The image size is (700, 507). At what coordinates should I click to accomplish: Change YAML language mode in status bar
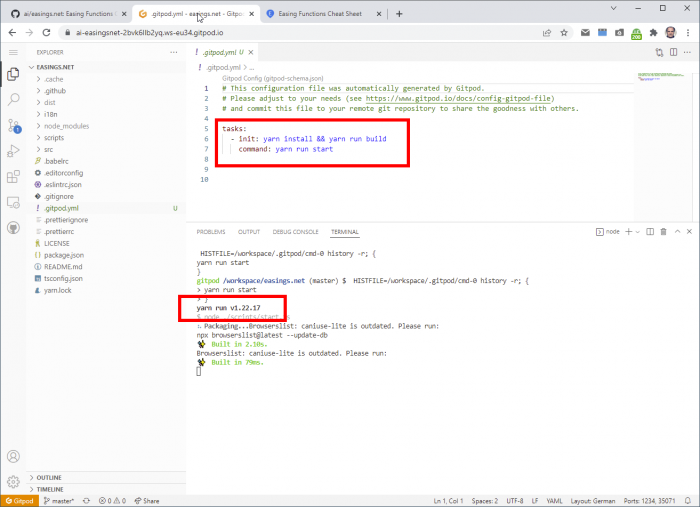[554, 501]
